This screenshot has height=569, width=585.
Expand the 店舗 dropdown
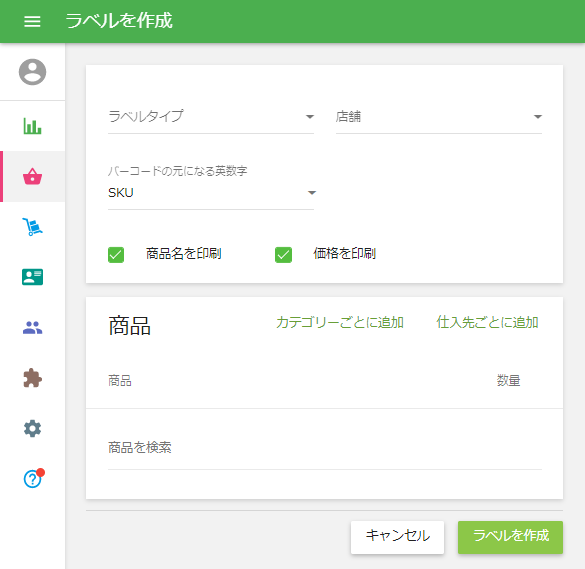(x=439, y=117)
